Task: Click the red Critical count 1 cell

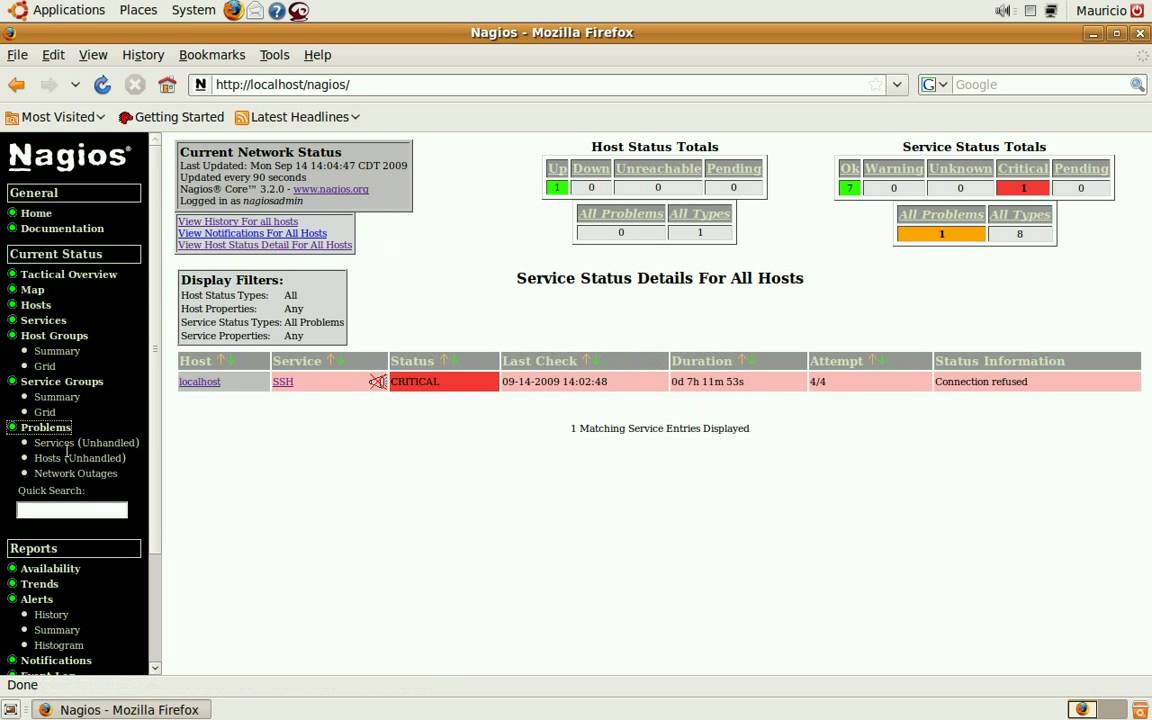Action: 1023,188
